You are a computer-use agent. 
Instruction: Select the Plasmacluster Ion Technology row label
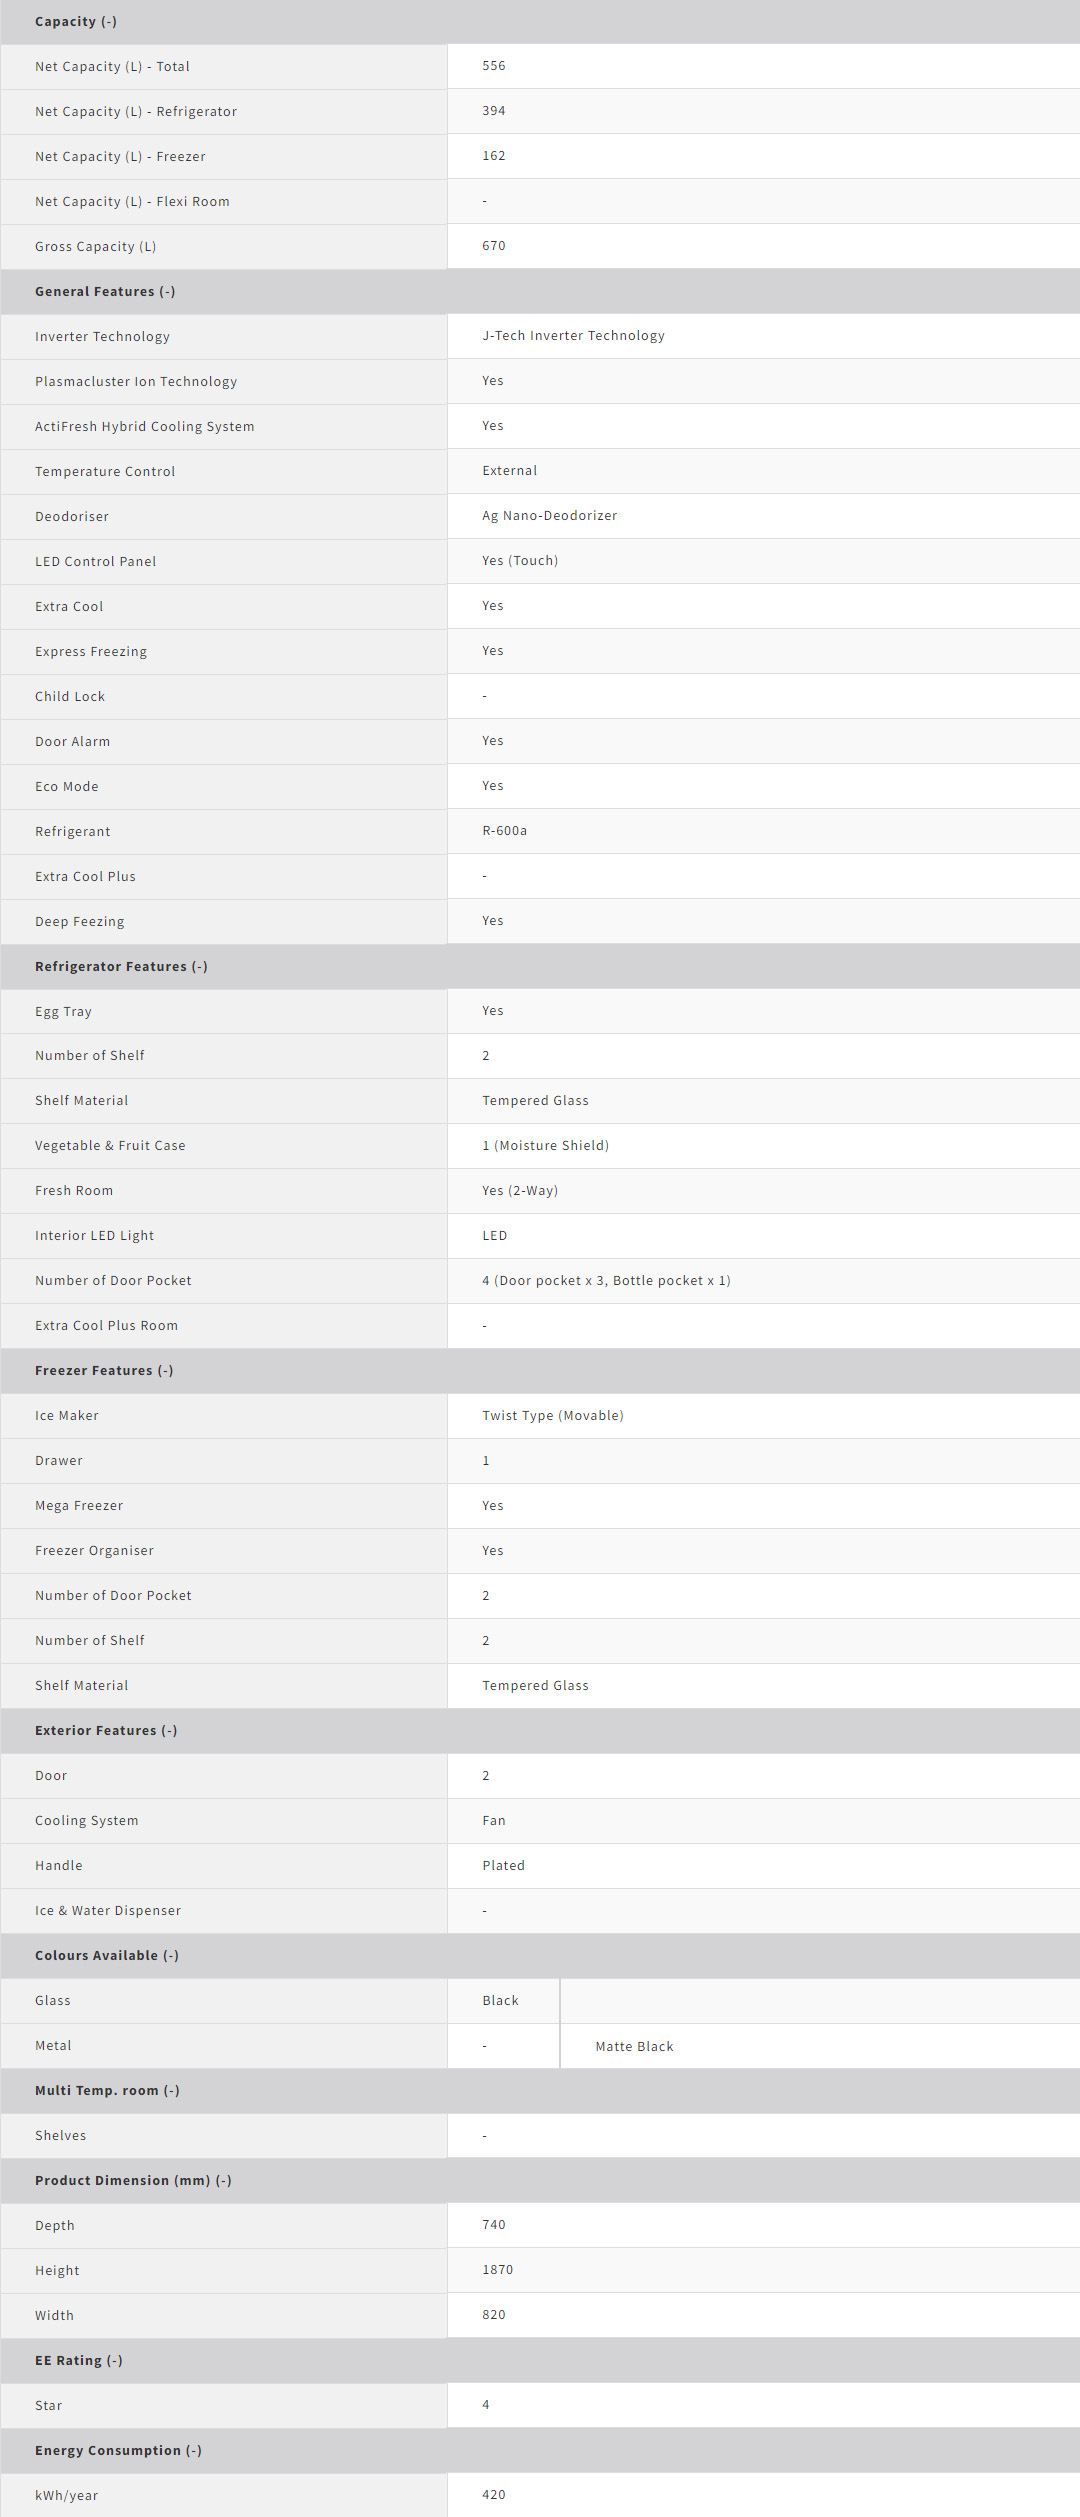pyautogui.click(x=136, y=382)
